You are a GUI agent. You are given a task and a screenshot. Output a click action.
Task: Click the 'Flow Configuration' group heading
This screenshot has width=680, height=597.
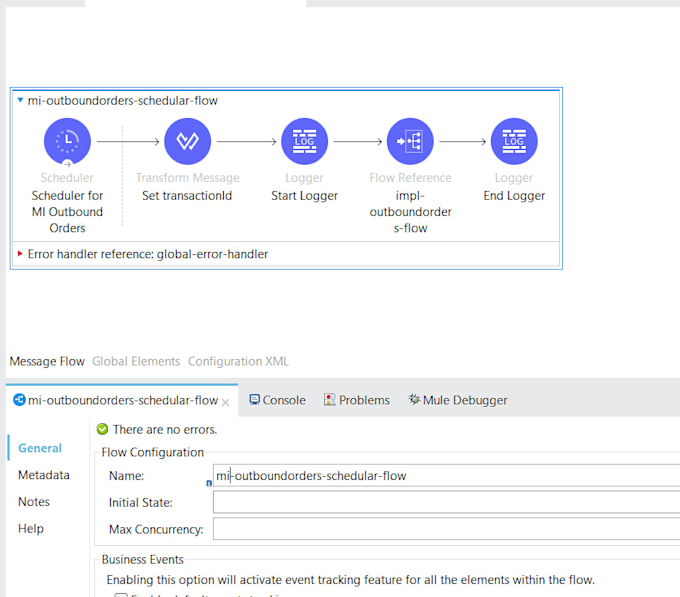pyautogui.click(x=153, y=452)
